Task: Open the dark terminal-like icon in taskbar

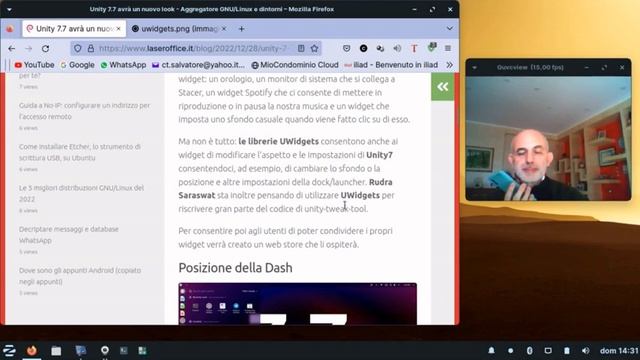Action: click(x=124, y=350)
